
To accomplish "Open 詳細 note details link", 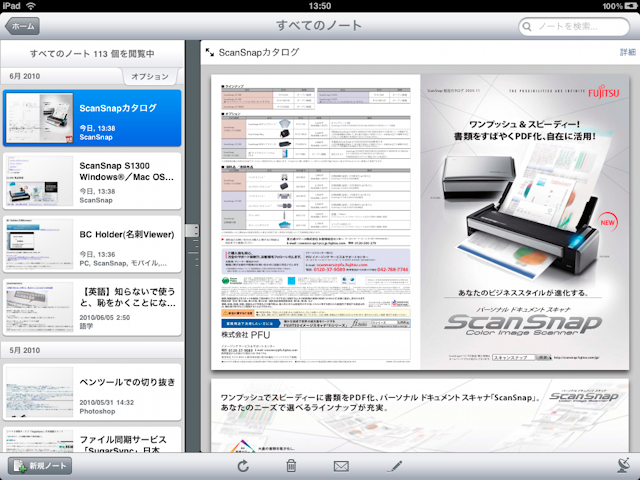I will click(x=628, y=52).
